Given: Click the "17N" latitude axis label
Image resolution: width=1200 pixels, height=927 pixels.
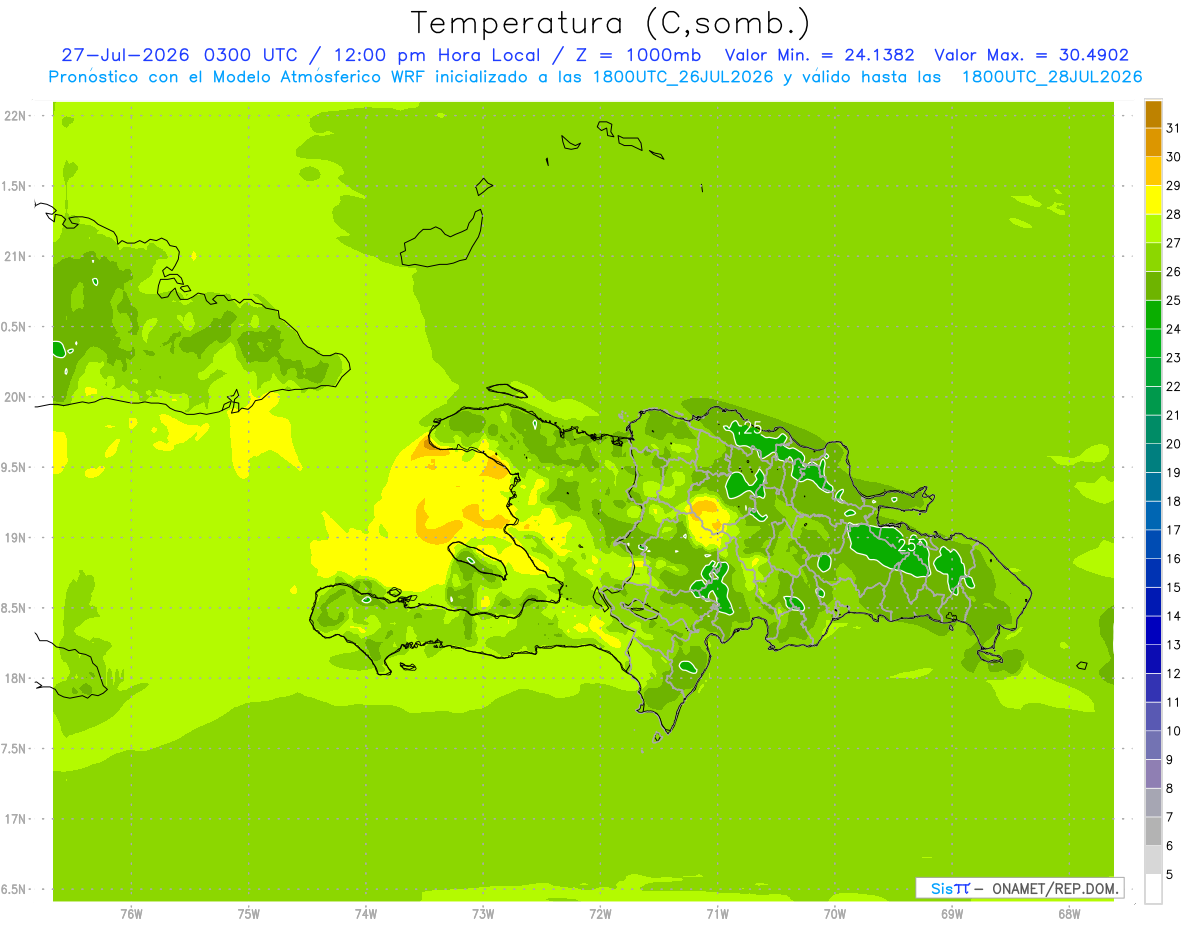Looking at the screenshot, I should [17, 819].
